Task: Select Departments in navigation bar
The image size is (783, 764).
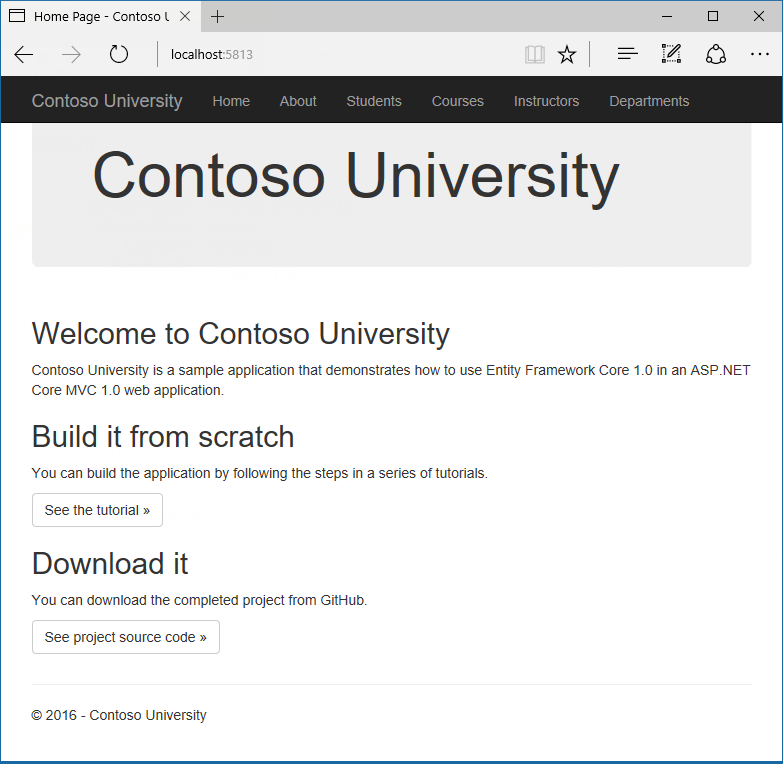Action: [x=649, y=101]
